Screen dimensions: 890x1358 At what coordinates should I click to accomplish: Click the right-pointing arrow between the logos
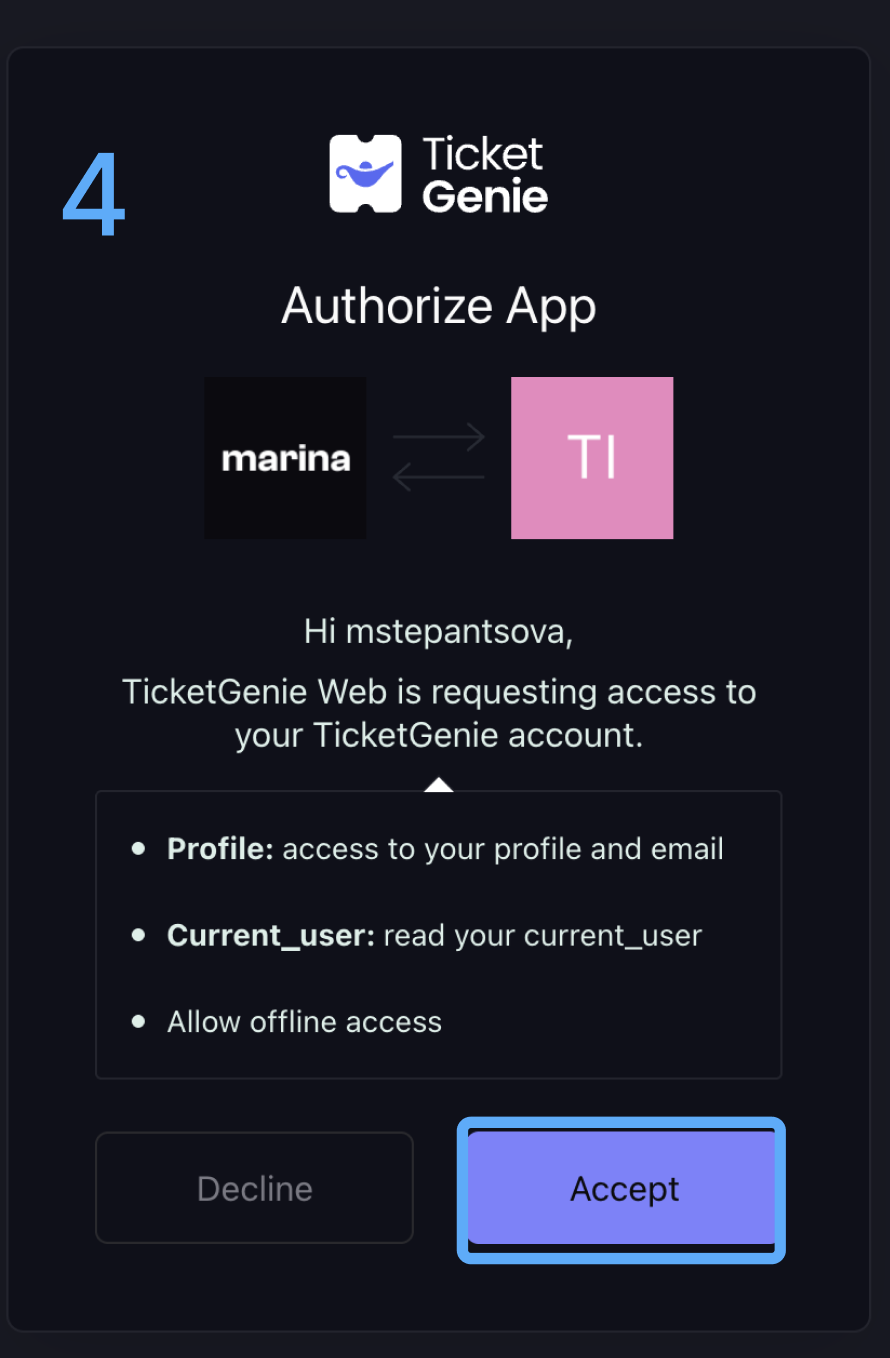click(x=439, y=437)
